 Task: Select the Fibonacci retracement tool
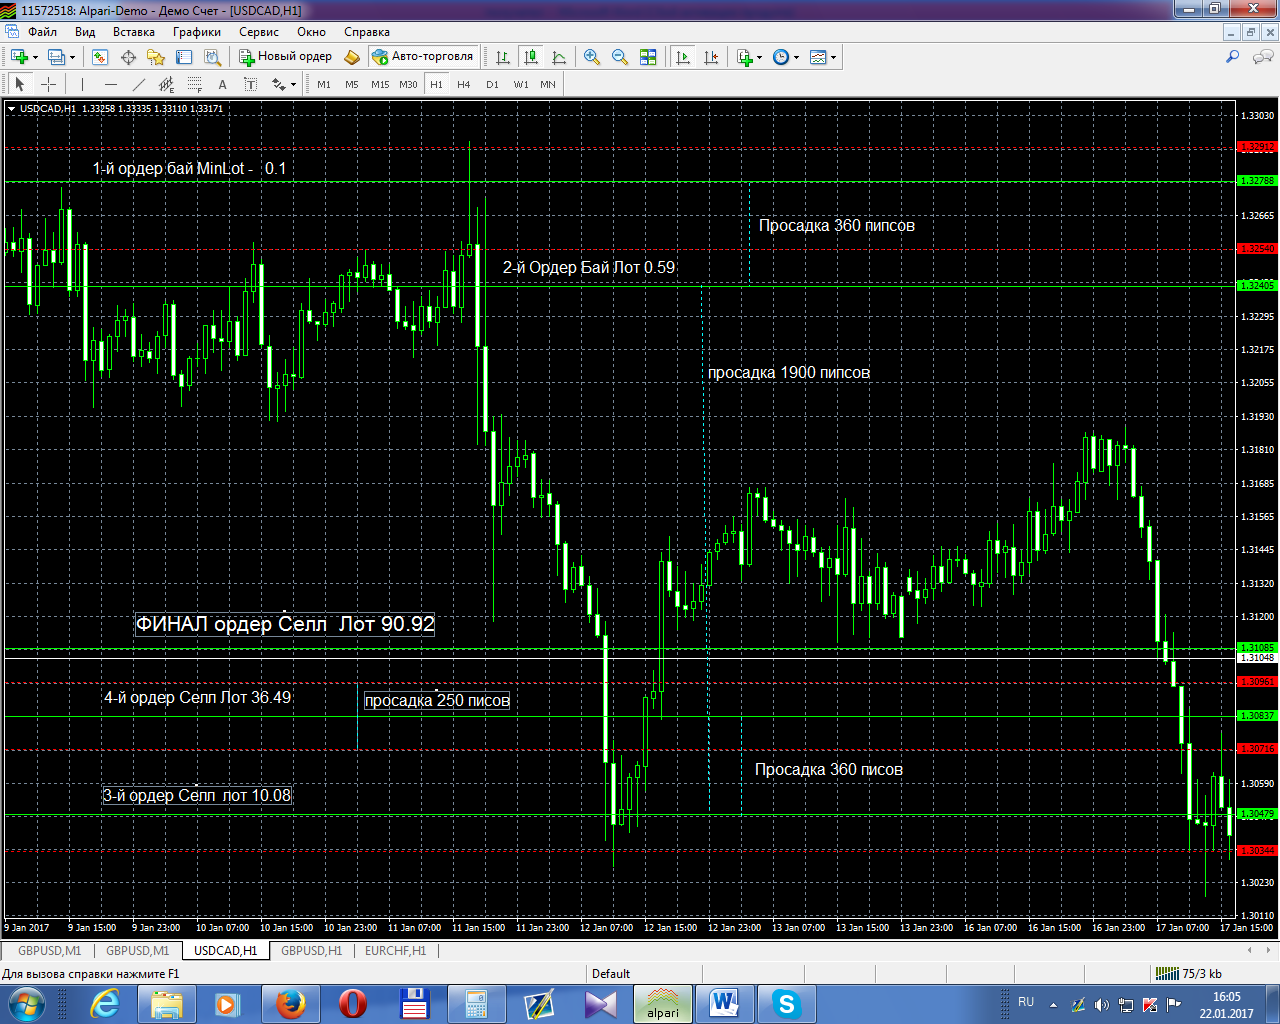(194, 85)
